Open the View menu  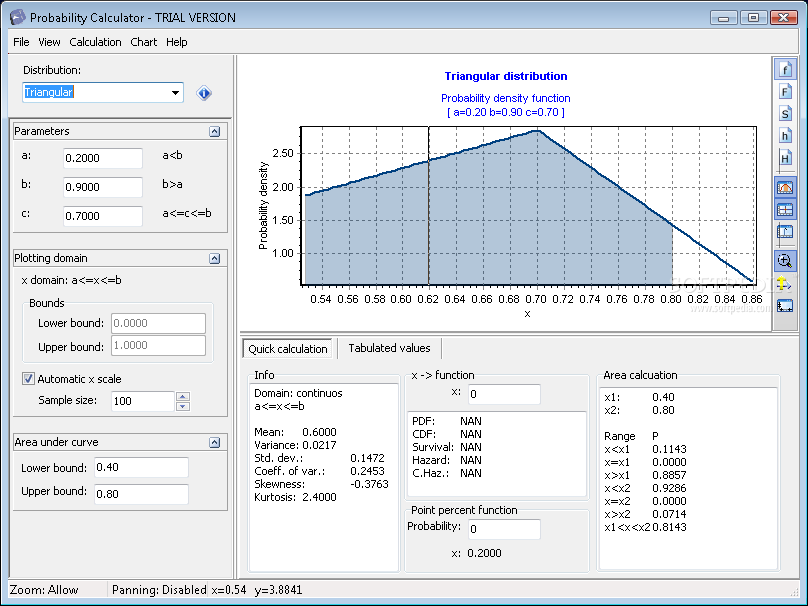tap(49, 42)
